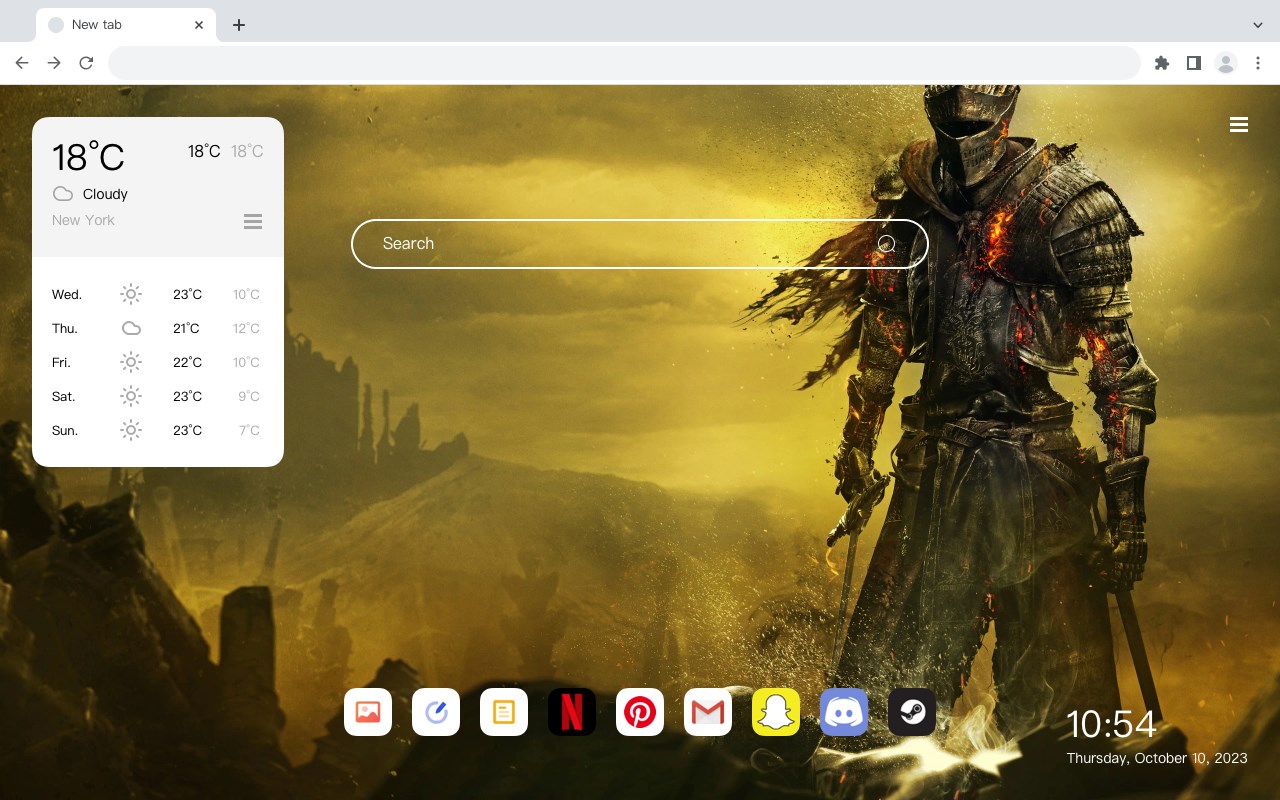This screenshot has width=1280, height=800.
Task: Select the Thu. forecast row label
Action: [65, 328]
